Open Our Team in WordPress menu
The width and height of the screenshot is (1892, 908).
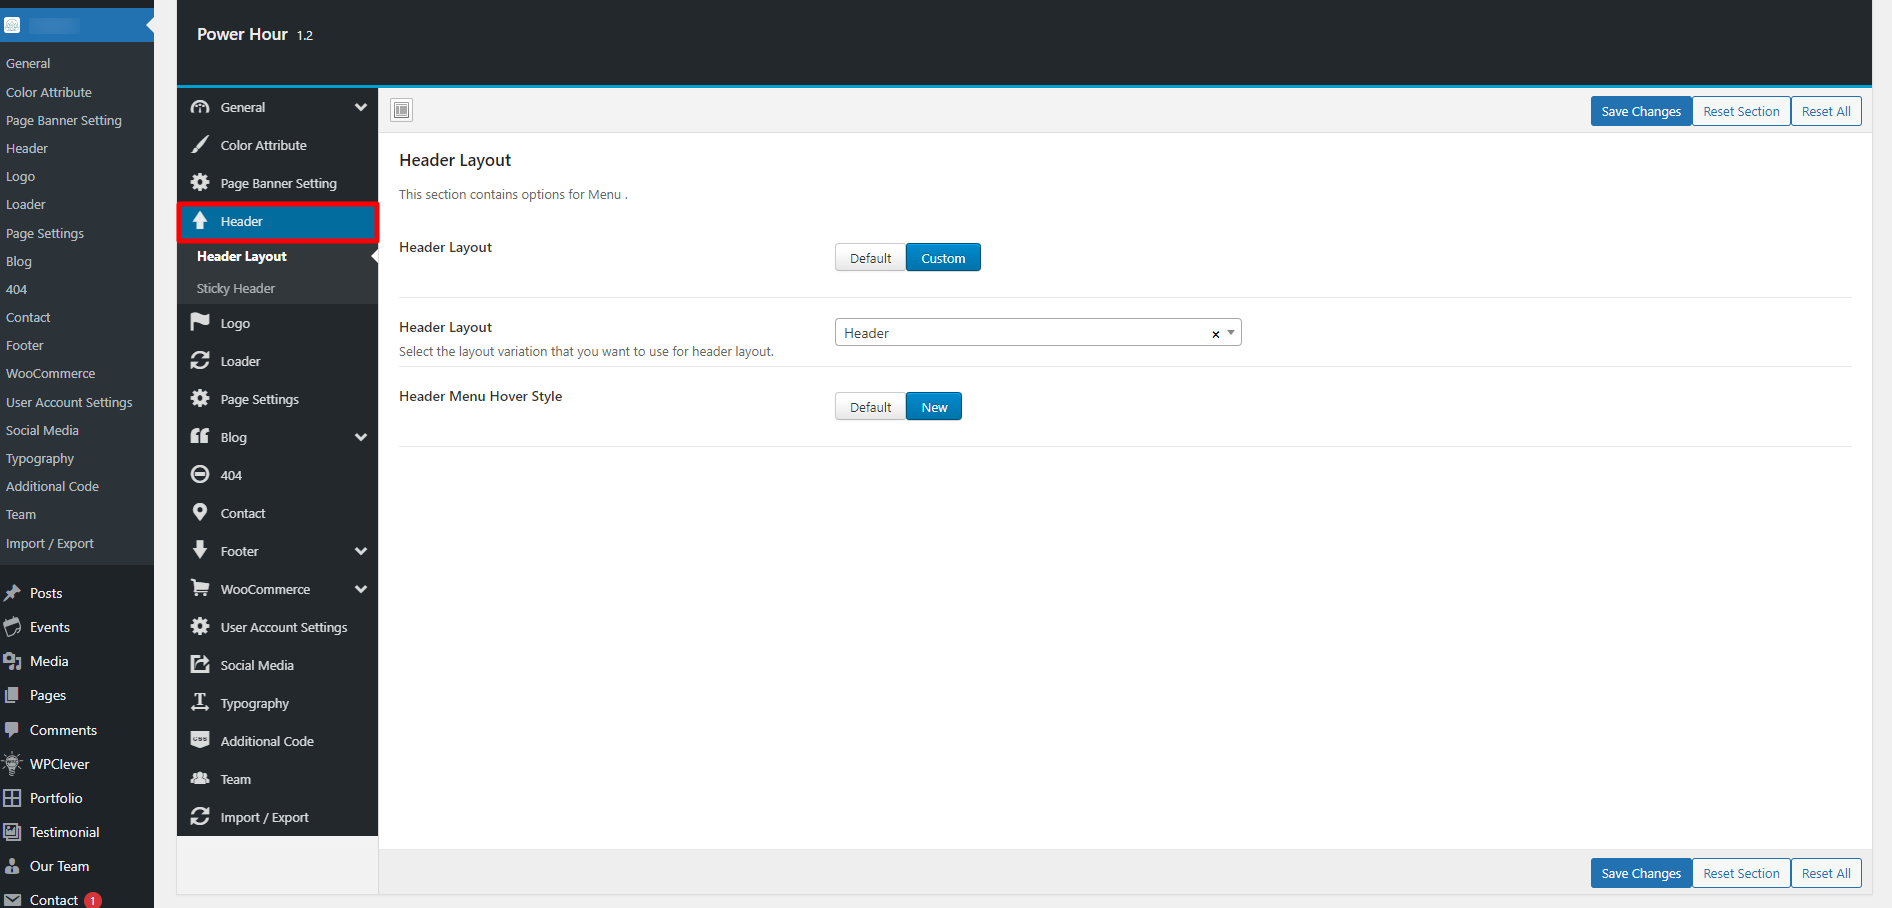pos(60,866)
